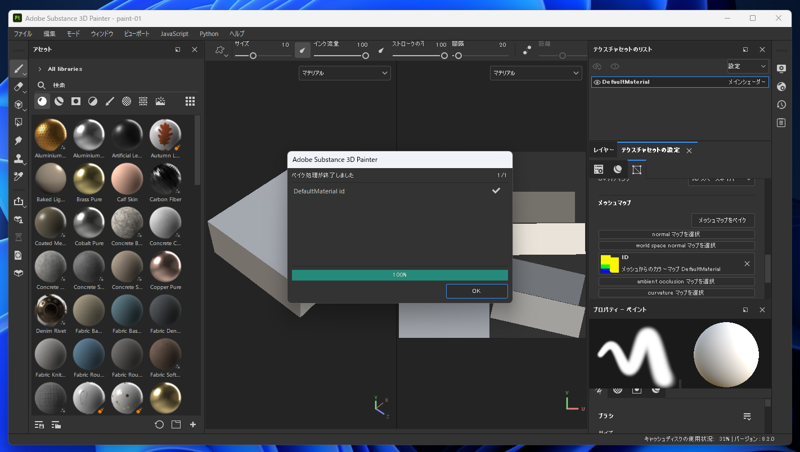
Task: Select the Clone stamp tool
Action: tap(18, 159)
